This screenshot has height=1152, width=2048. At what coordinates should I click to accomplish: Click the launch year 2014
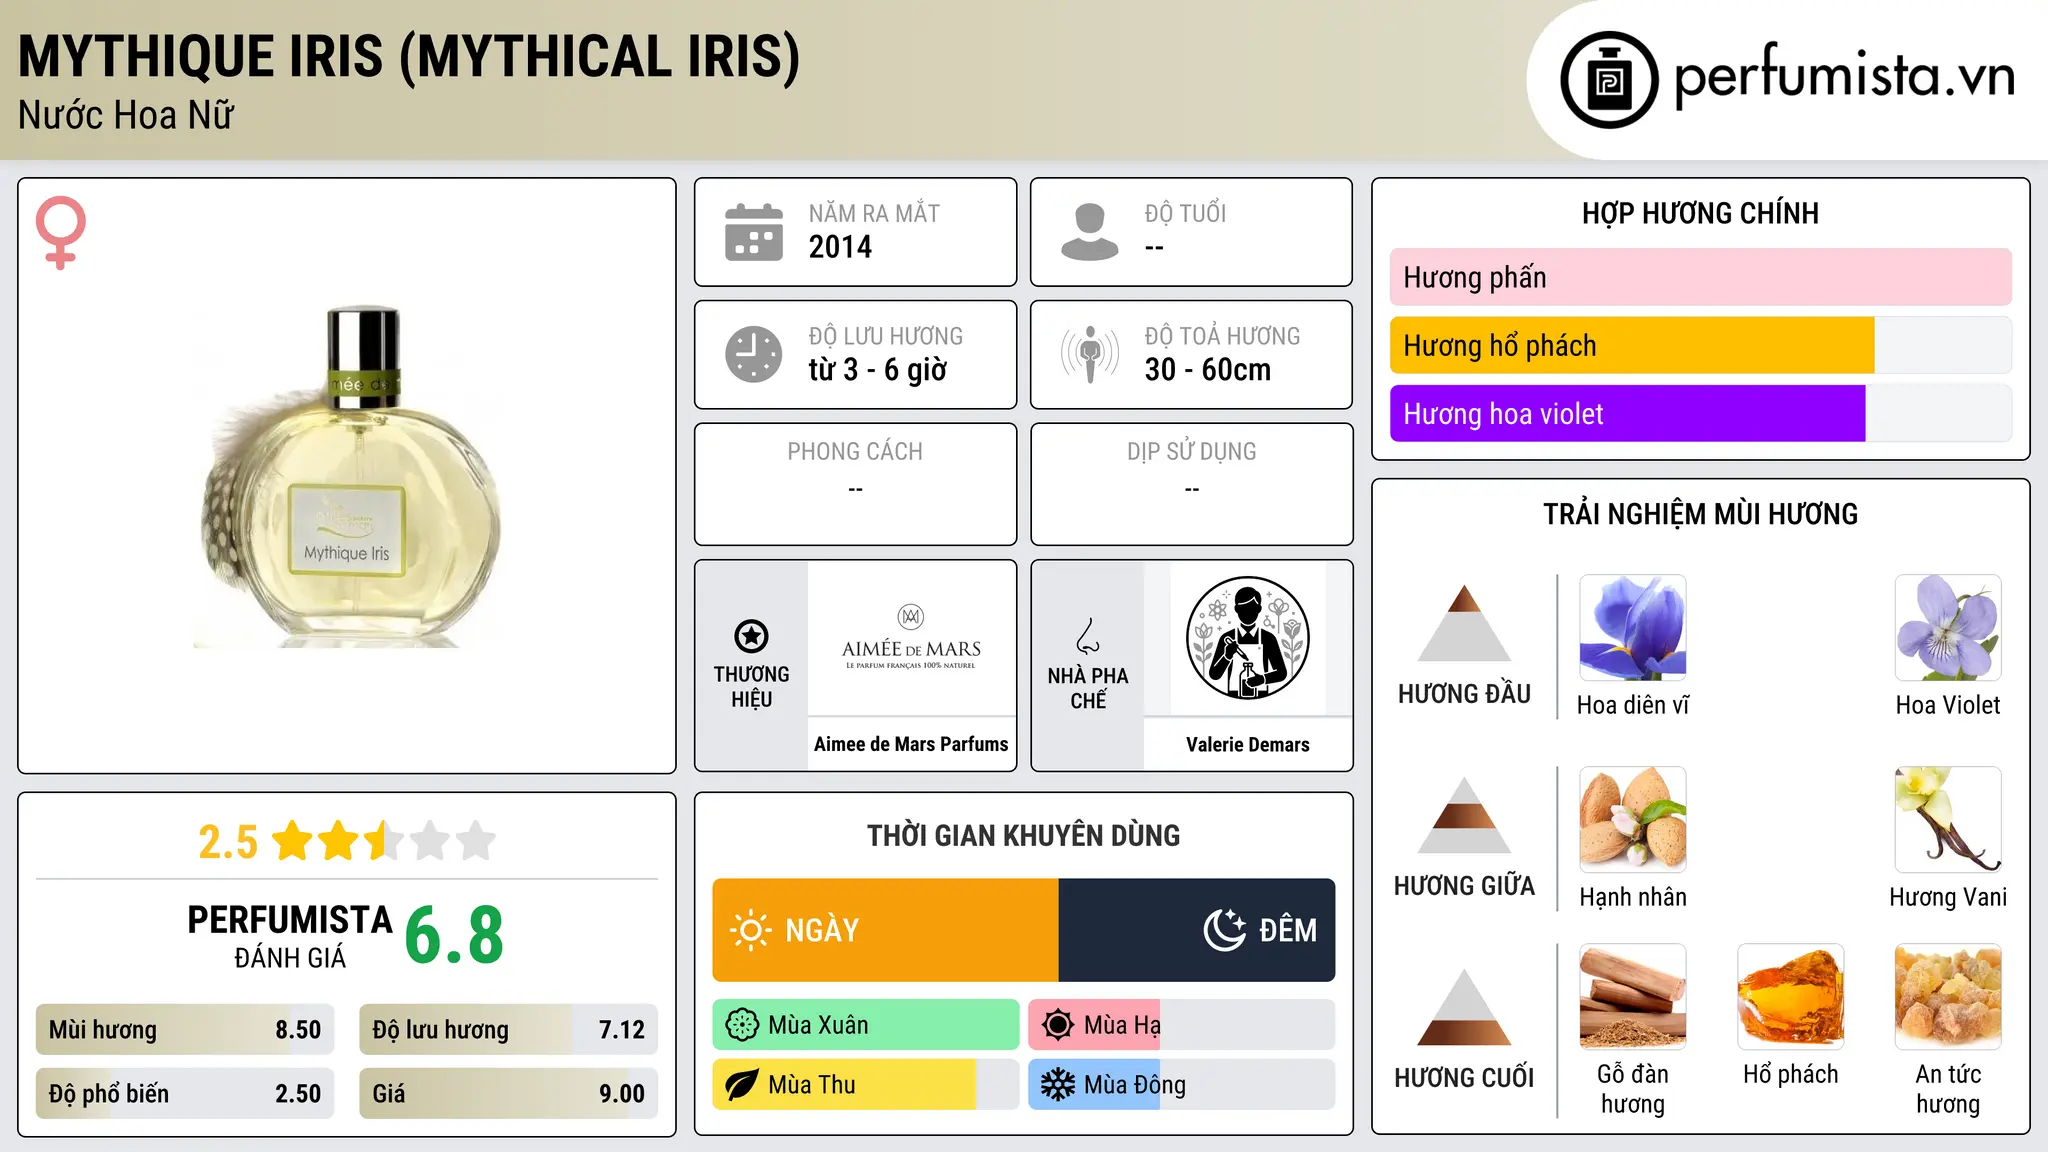[x=840, y=247]
